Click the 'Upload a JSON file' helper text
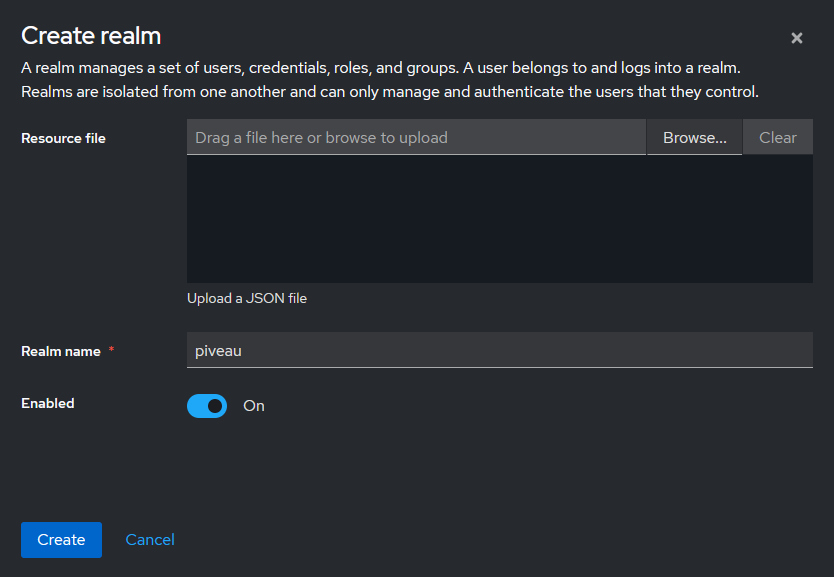 tap(247, 298)
